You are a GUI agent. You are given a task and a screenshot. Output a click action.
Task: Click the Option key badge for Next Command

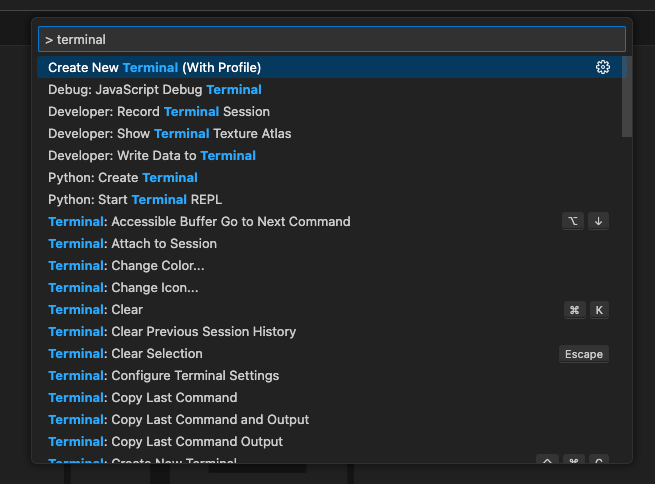coord(573,221)
